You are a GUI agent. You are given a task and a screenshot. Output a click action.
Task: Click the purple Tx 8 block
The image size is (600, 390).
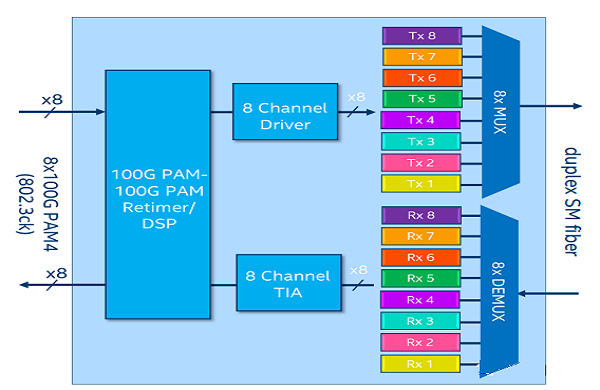pyautogui.click(x=422, y=36)
